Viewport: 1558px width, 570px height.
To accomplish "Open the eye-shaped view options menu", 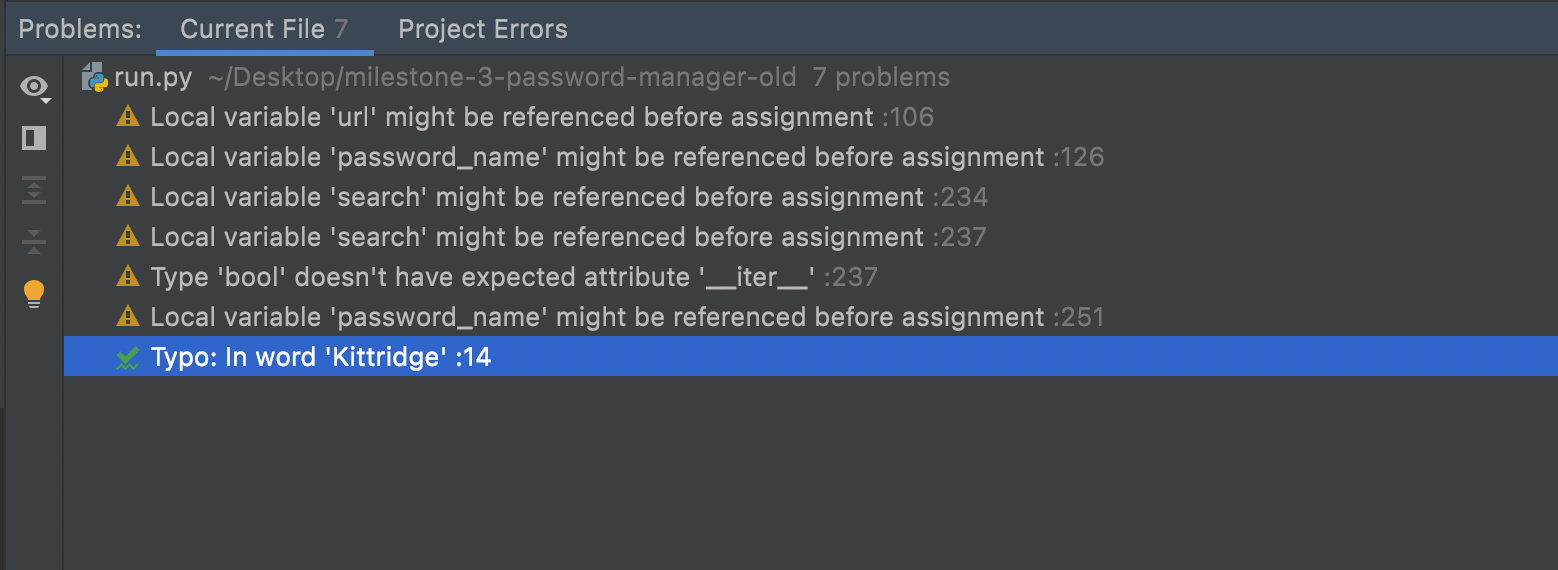I will [35, 88].
